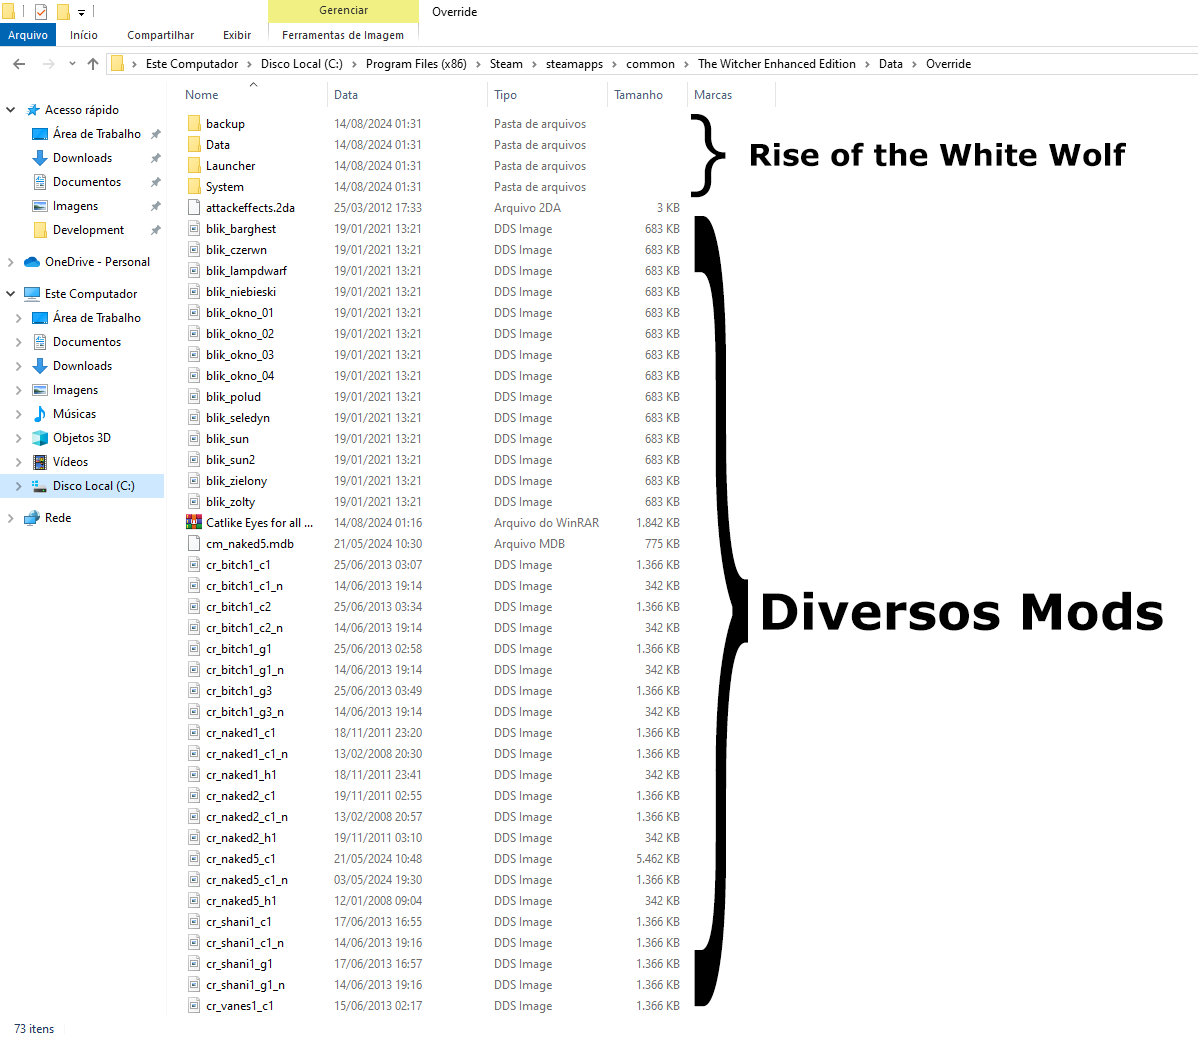Click the Properties icon in quick access toolbar
The image size is (1198, 1040).
[x=40, y=11]
